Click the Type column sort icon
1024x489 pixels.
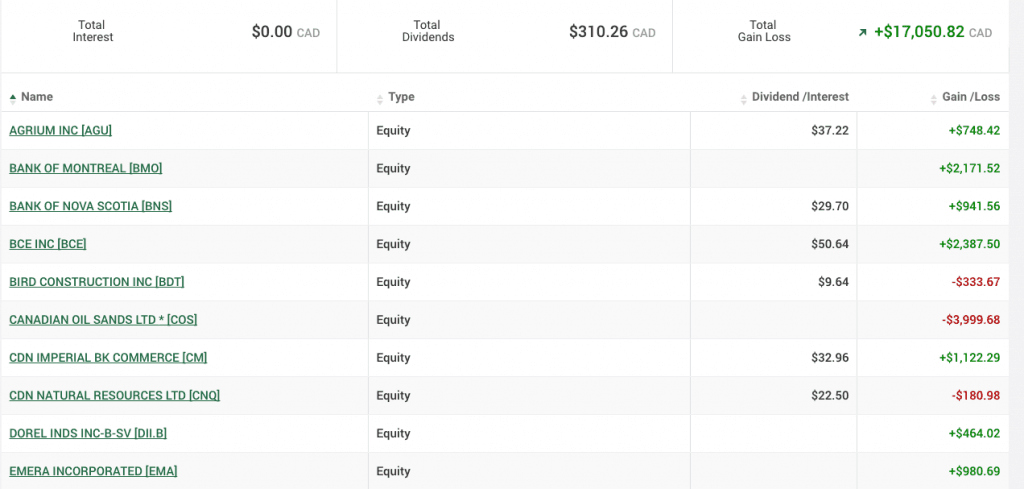coord(380,99)
